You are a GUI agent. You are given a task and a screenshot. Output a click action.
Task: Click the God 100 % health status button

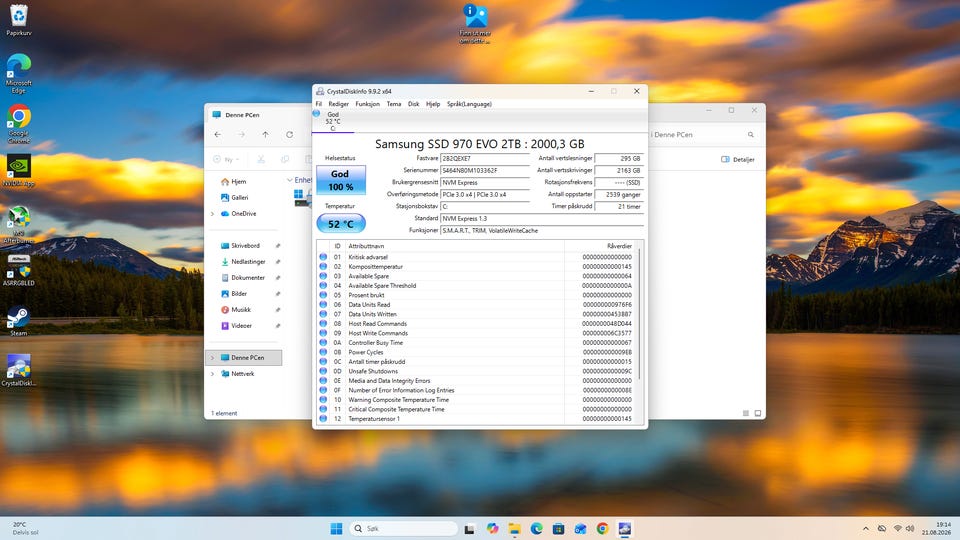point(340,180)
